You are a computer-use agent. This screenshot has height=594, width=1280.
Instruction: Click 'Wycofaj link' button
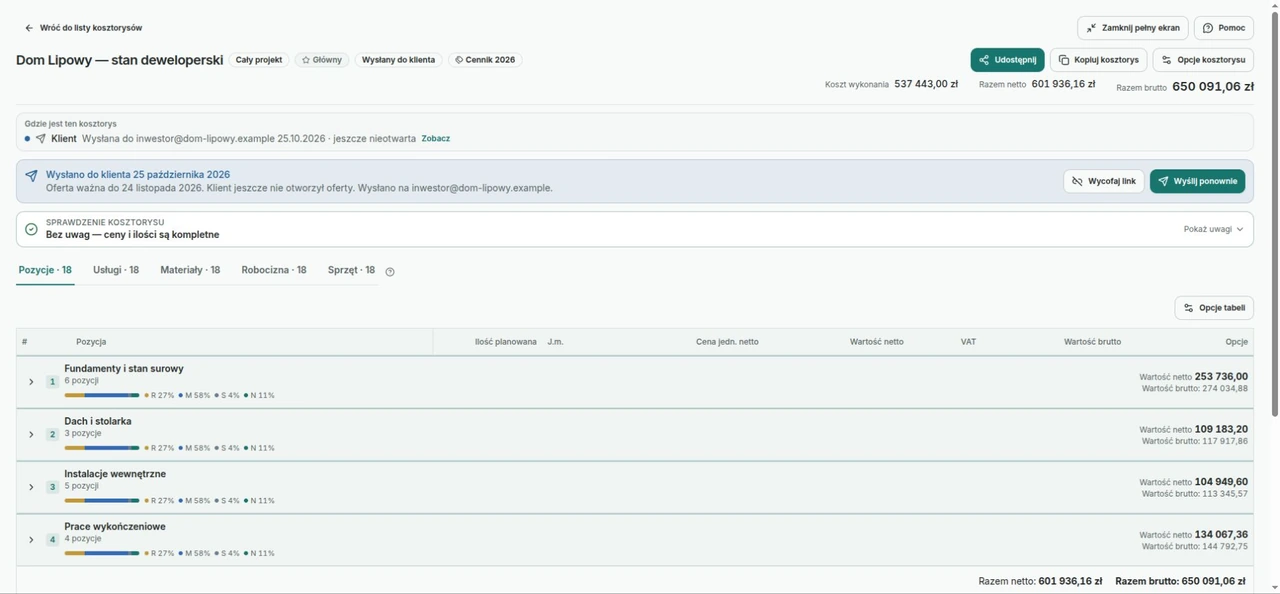click(x=1104, y=181)
